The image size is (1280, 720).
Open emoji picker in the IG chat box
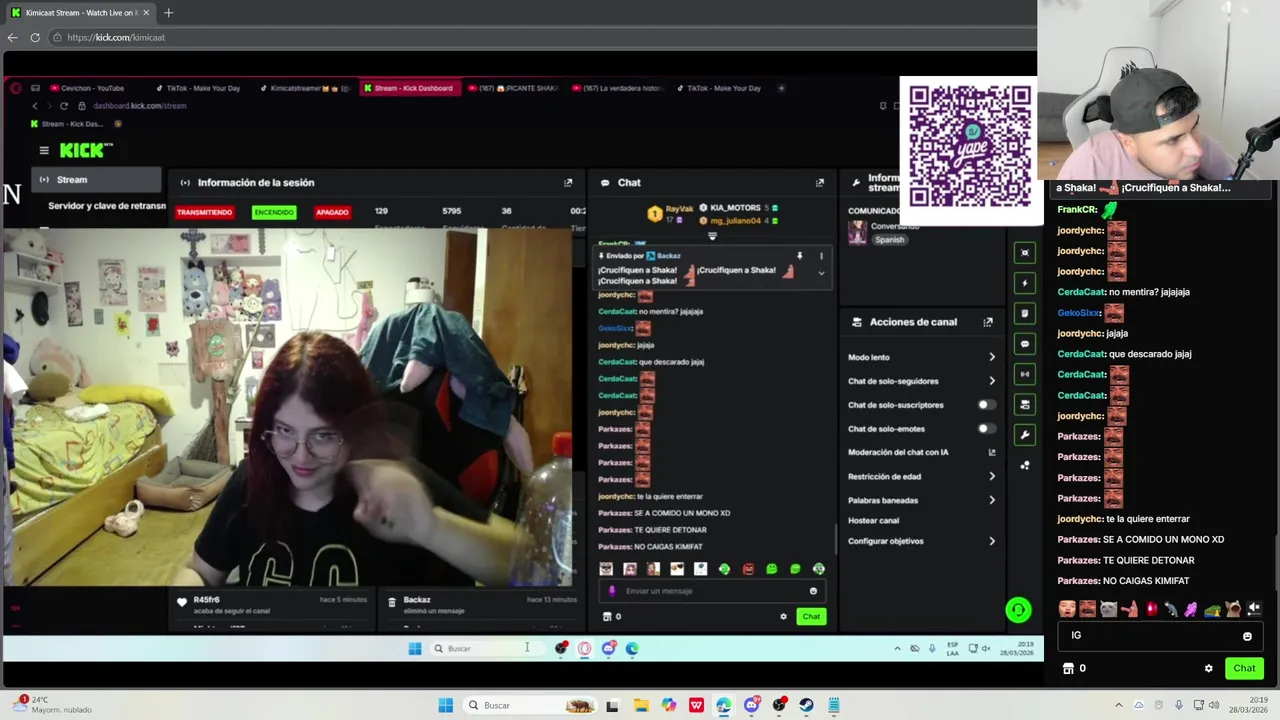[1247, 636]
